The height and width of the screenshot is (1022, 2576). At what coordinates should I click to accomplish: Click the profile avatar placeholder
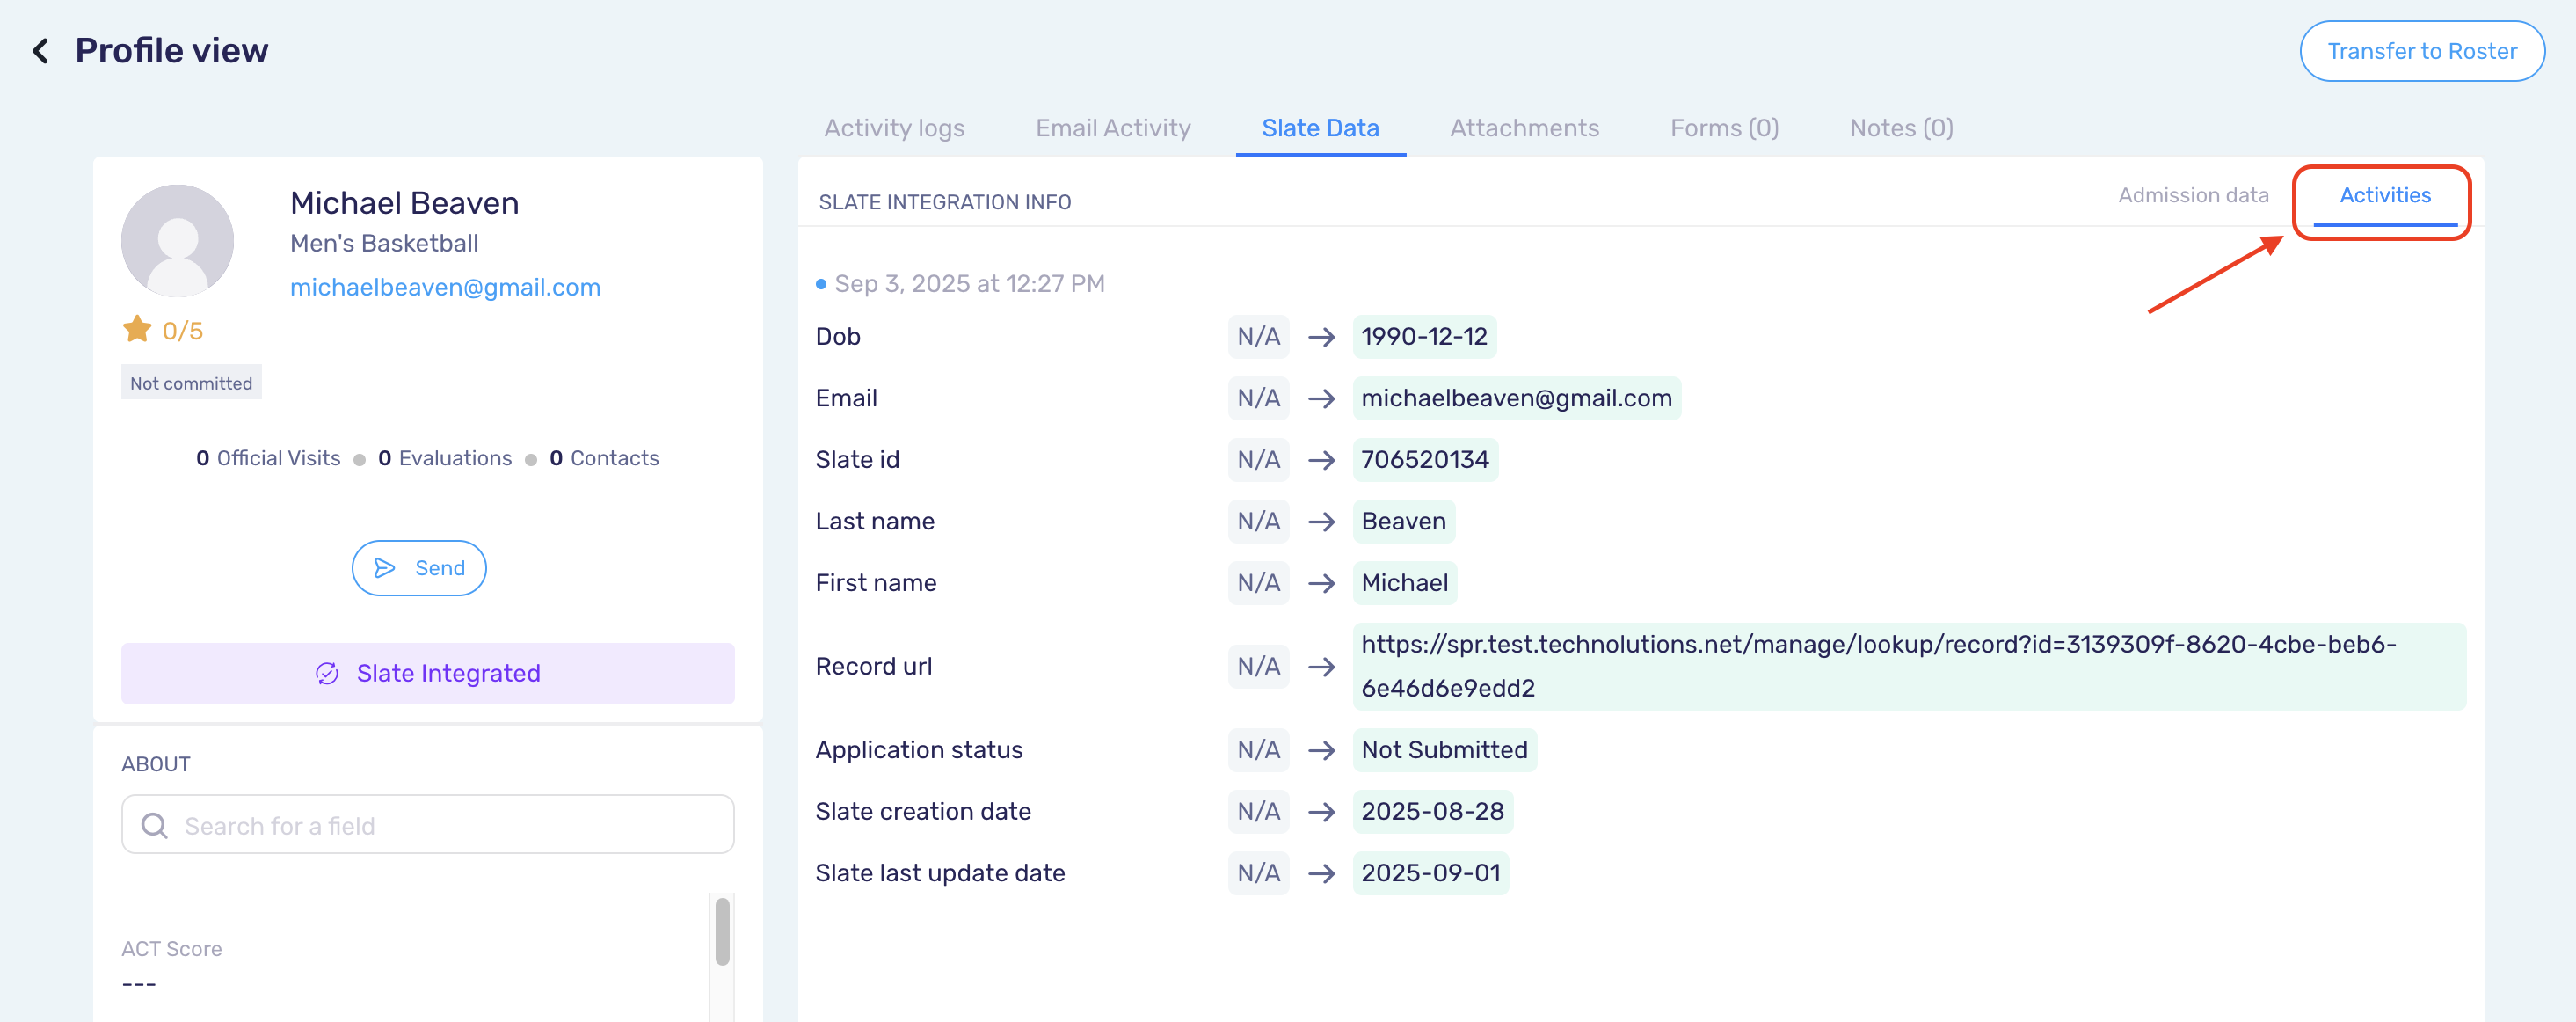pyautogui.click(x=177, y=240)
